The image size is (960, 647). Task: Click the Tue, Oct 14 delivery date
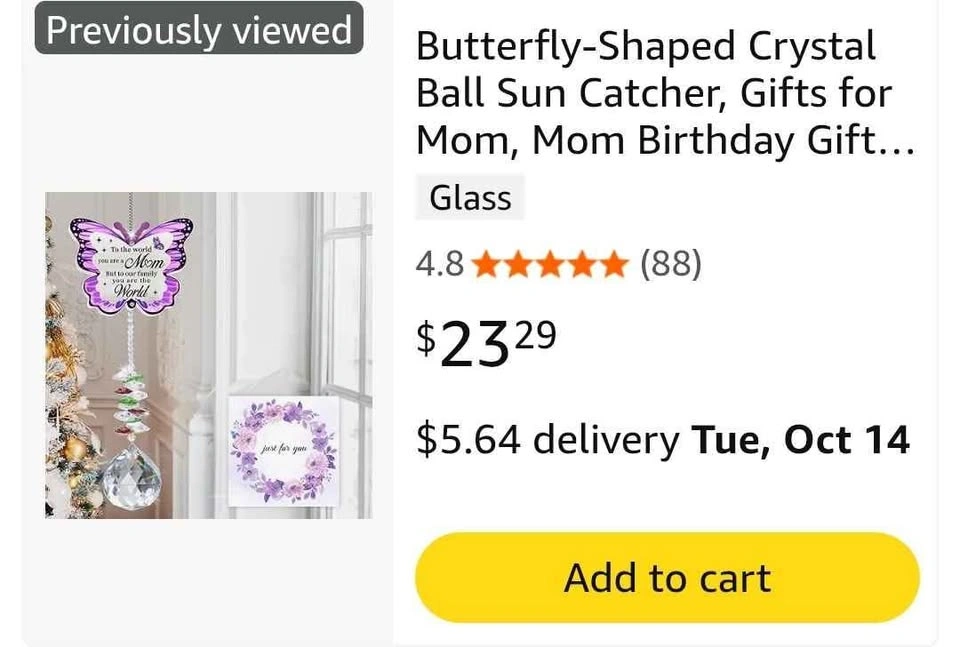[x=801, y=440]
